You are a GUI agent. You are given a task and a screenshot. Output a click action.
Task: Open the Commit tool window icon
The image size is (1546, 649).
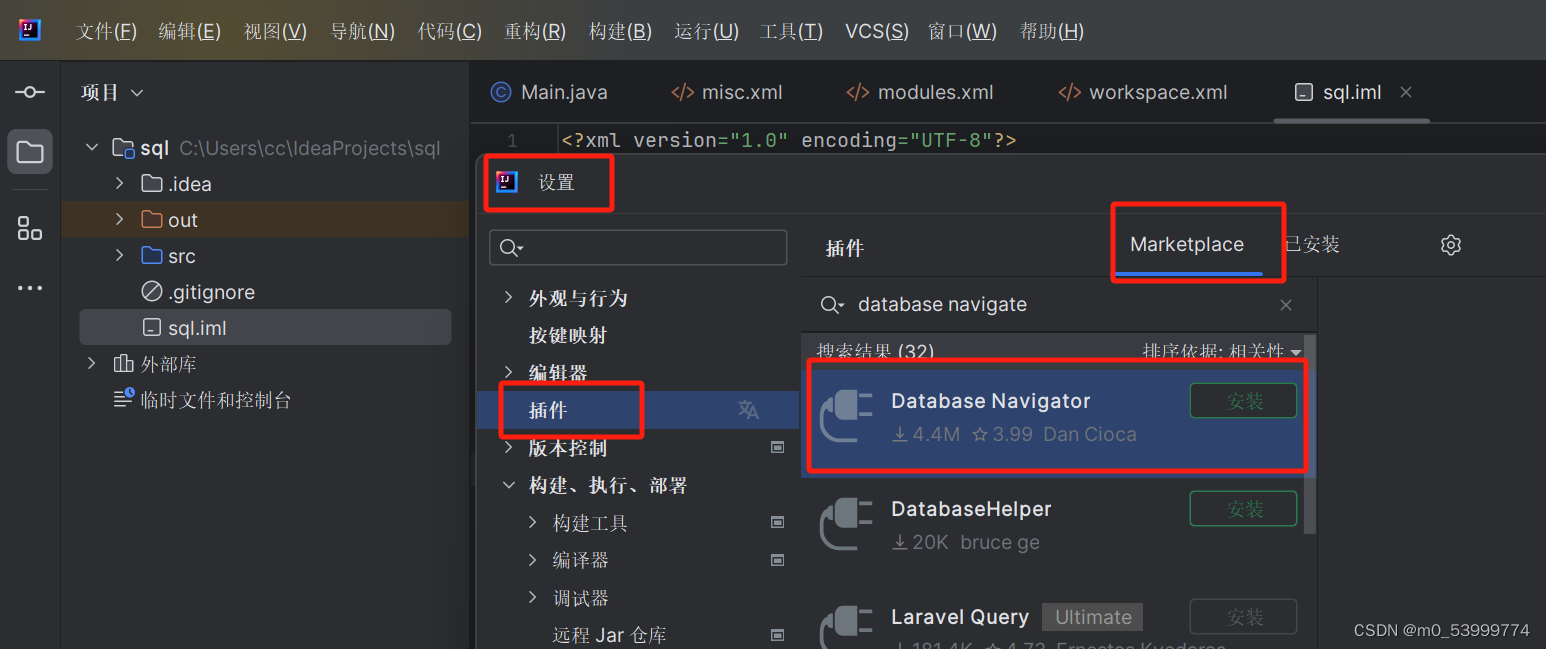coord(30,92)
